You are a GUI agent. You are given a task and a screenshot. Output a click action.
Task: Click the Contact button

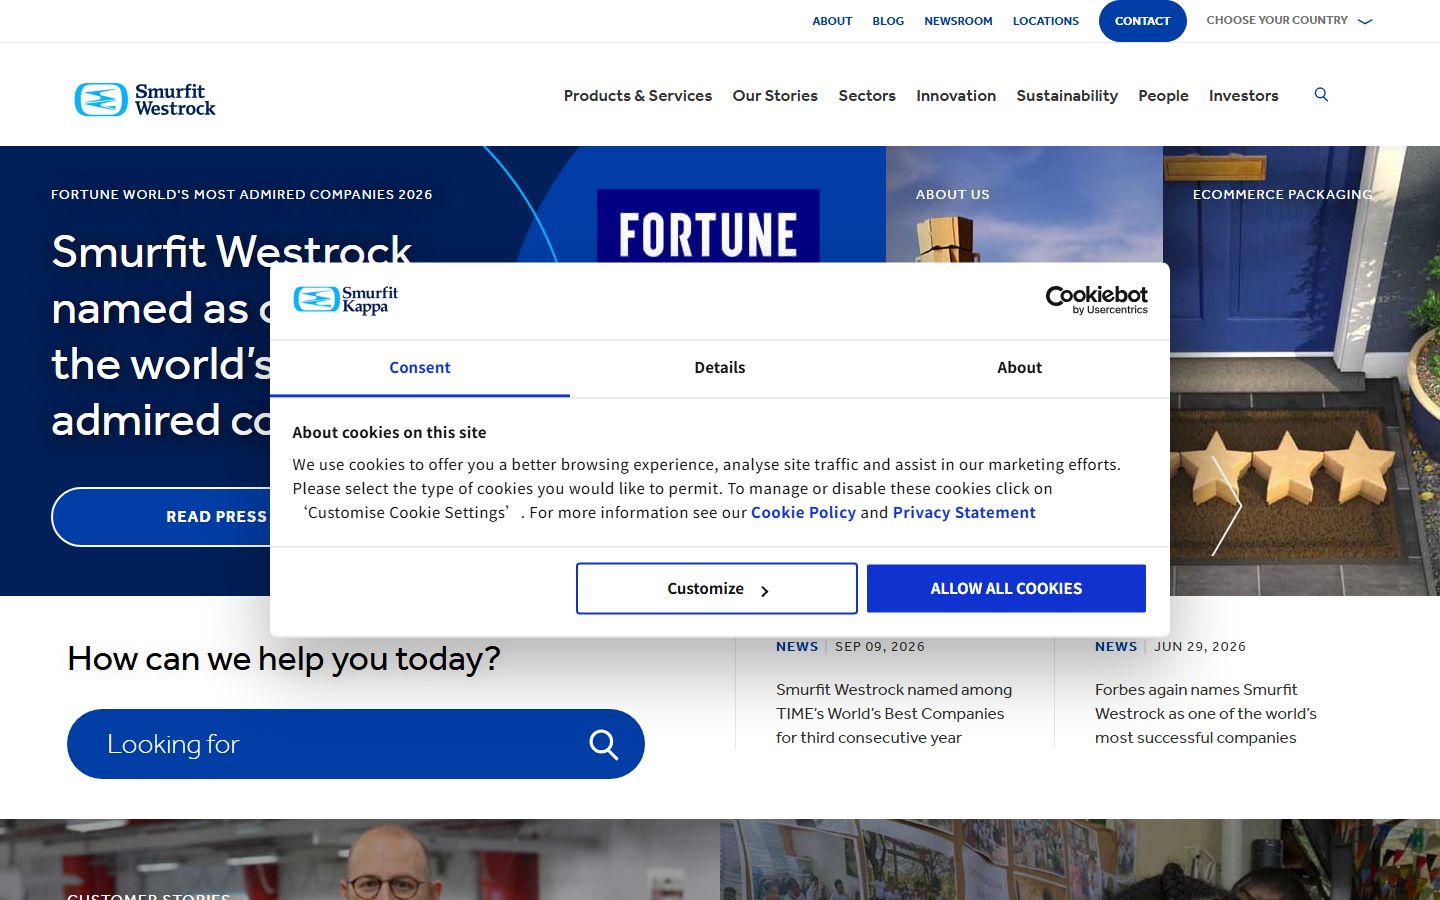[1142, 21]
